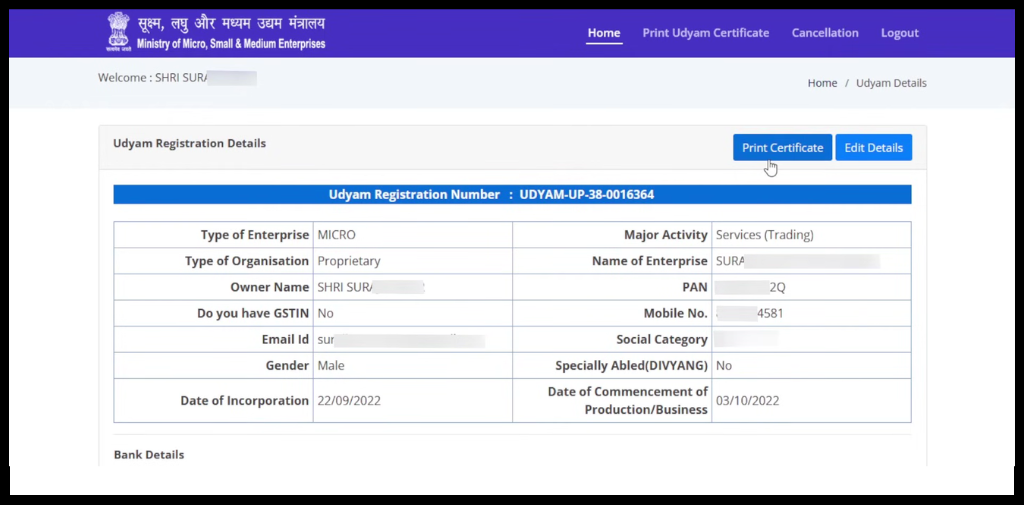Viewport: 1024px width, 505px height.
Task: Click the Udyam Registration Details heading
Action: (x=189, y=143)
